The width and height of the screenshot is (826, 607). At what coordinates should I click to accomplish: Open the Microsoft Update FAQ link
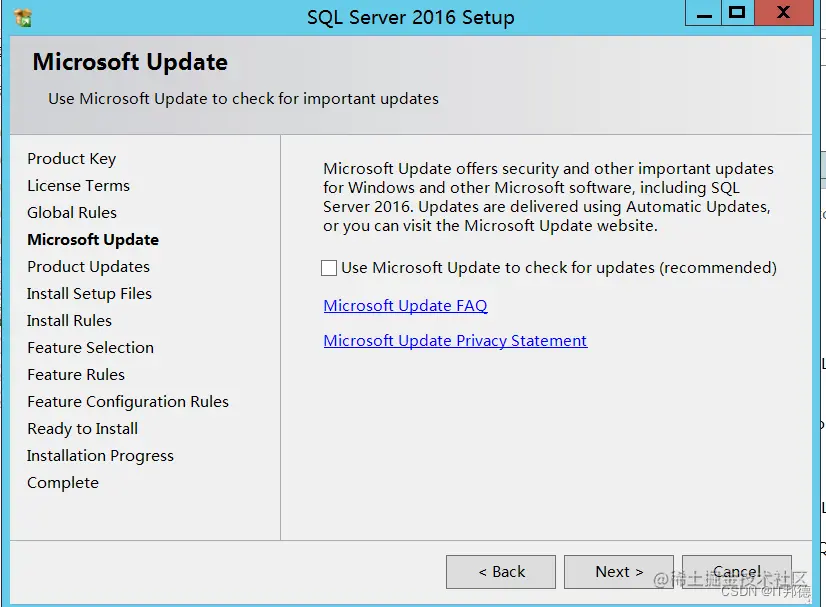(405, 306)
